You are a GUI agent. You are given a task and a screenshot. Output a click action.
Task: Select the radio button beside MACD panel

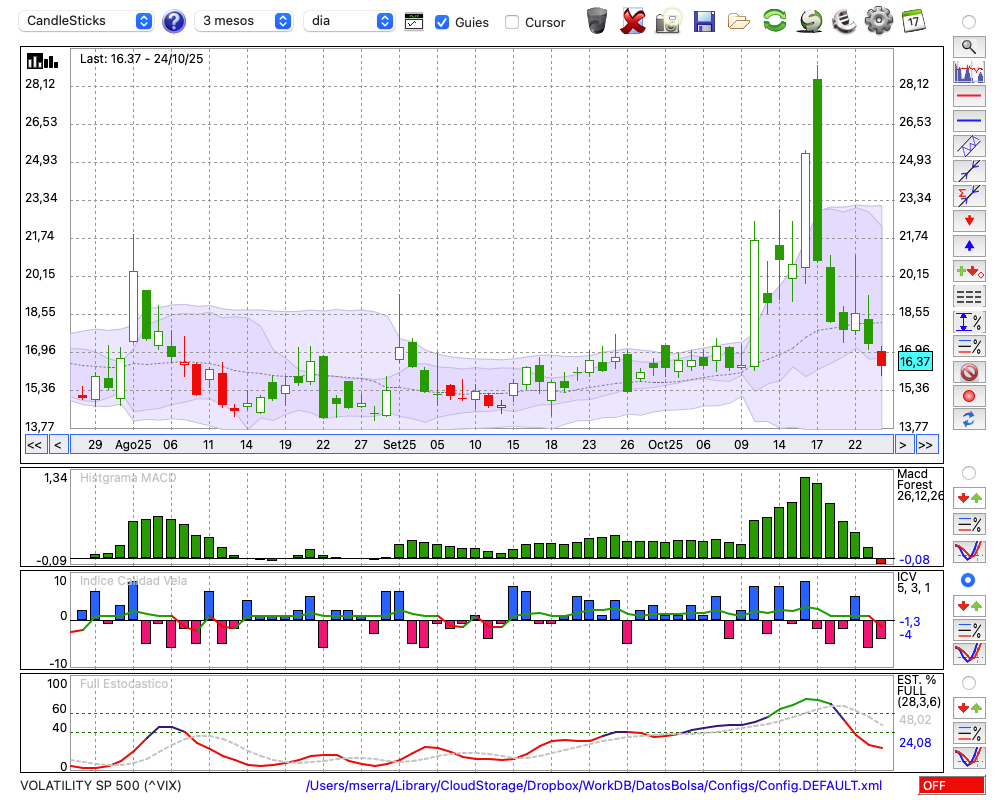pyautogui.click(x=968, y=472)
